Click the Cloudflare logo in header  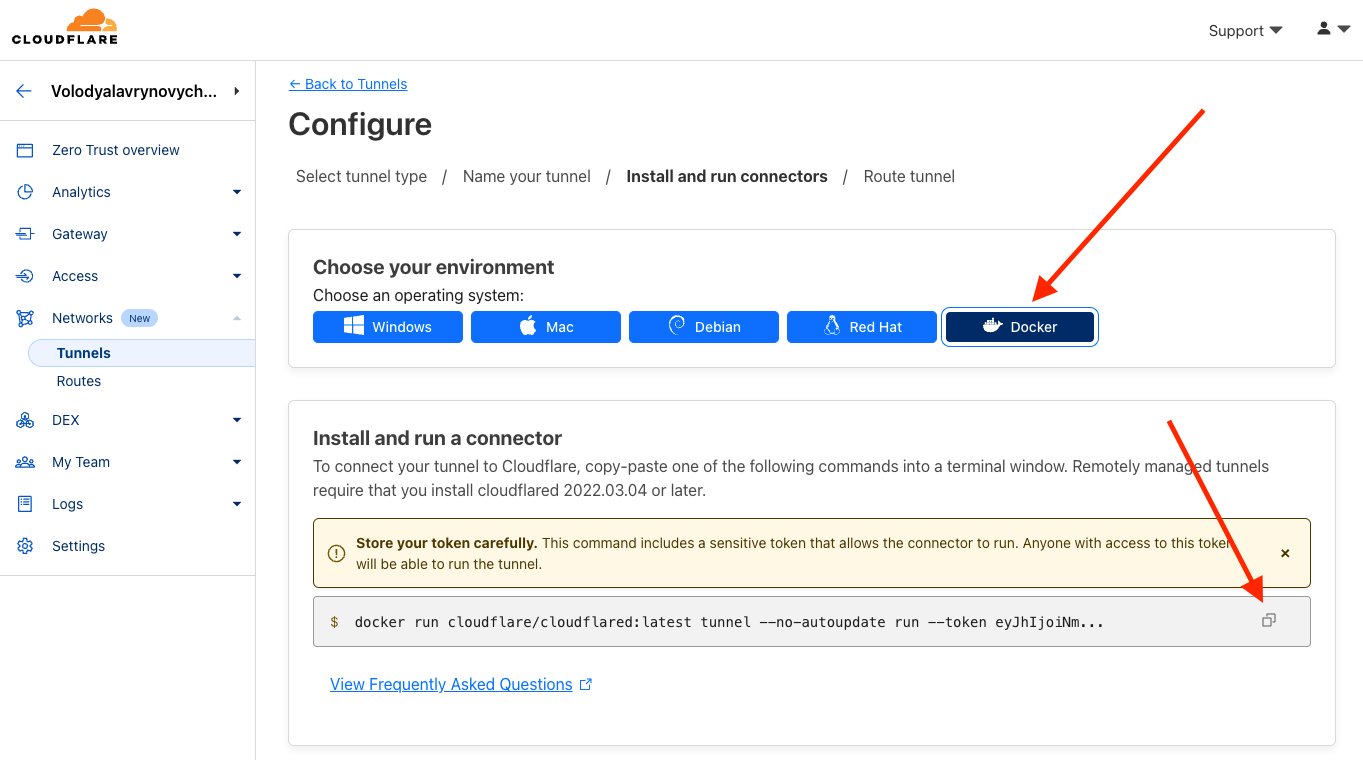pyautogui.click(x=65, y=27)
